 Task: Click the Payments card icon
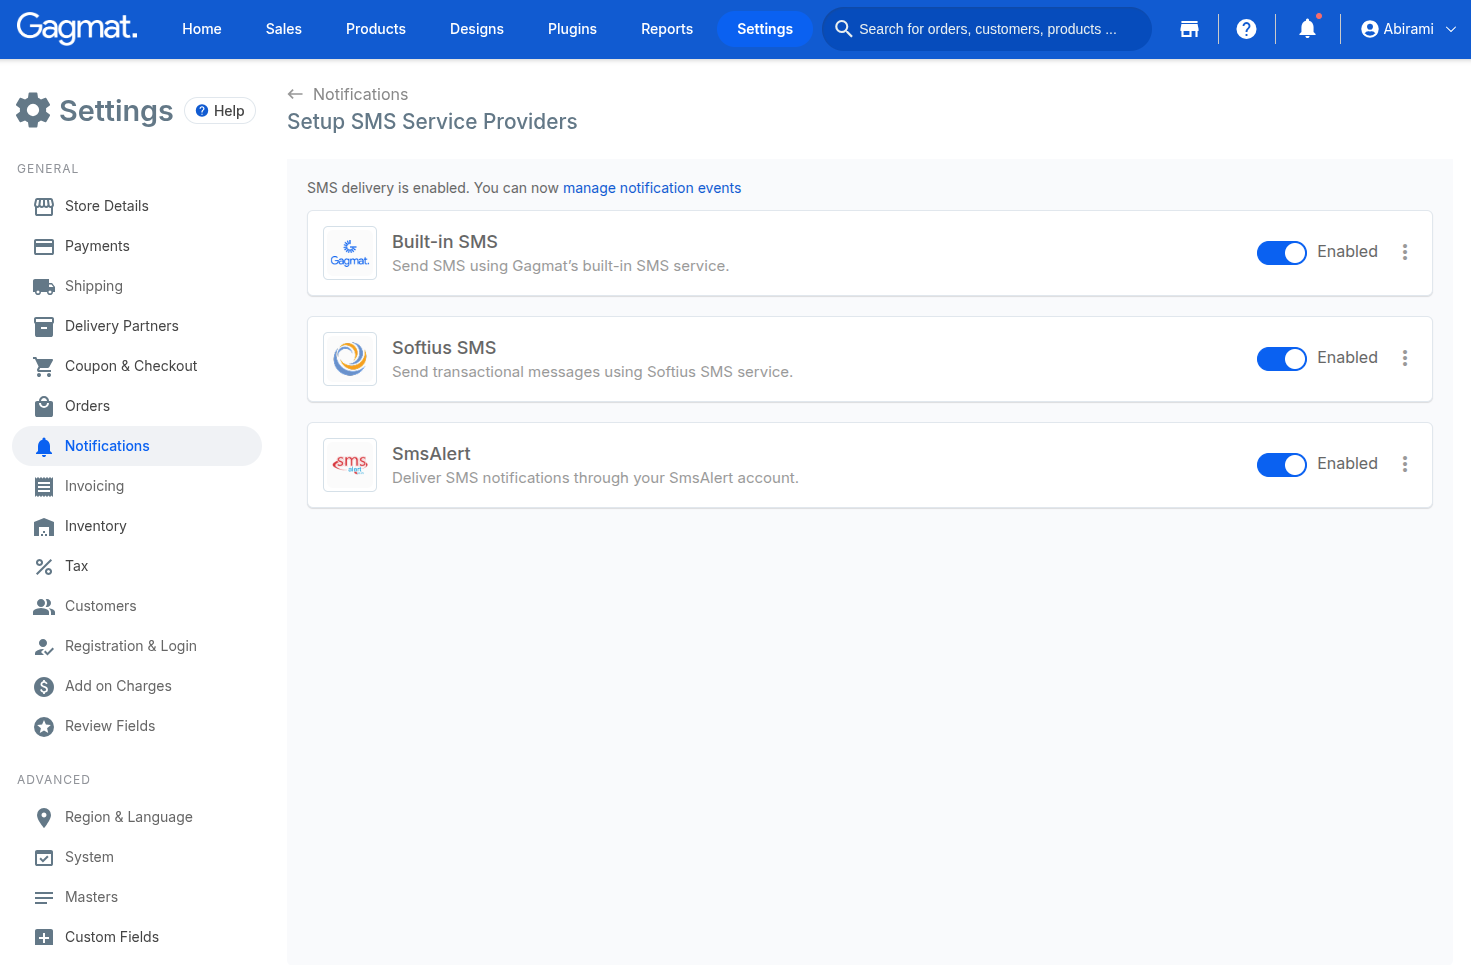tap(44, 246)
